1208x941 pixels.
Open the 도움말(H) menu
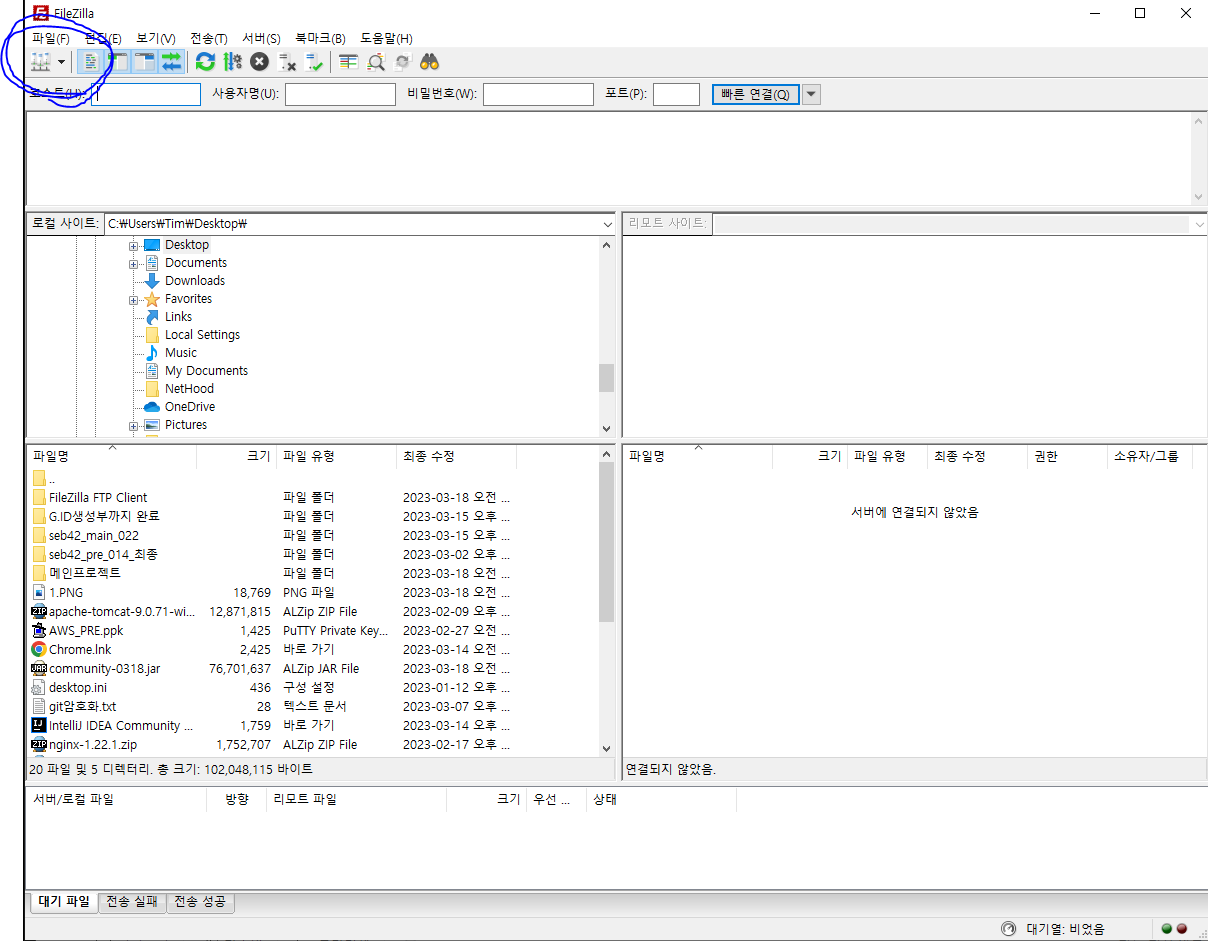pyautogui.click(x=386, y=38)
